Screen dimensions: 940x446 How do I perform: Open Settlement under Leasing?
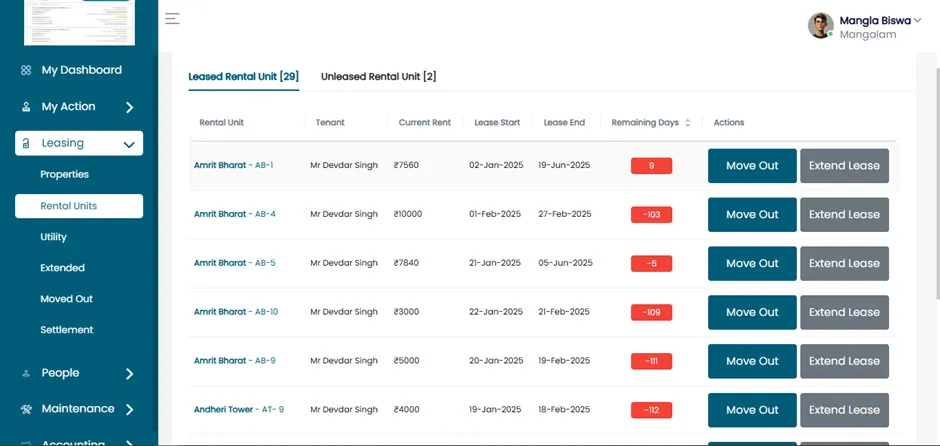(x=67, y=330)
